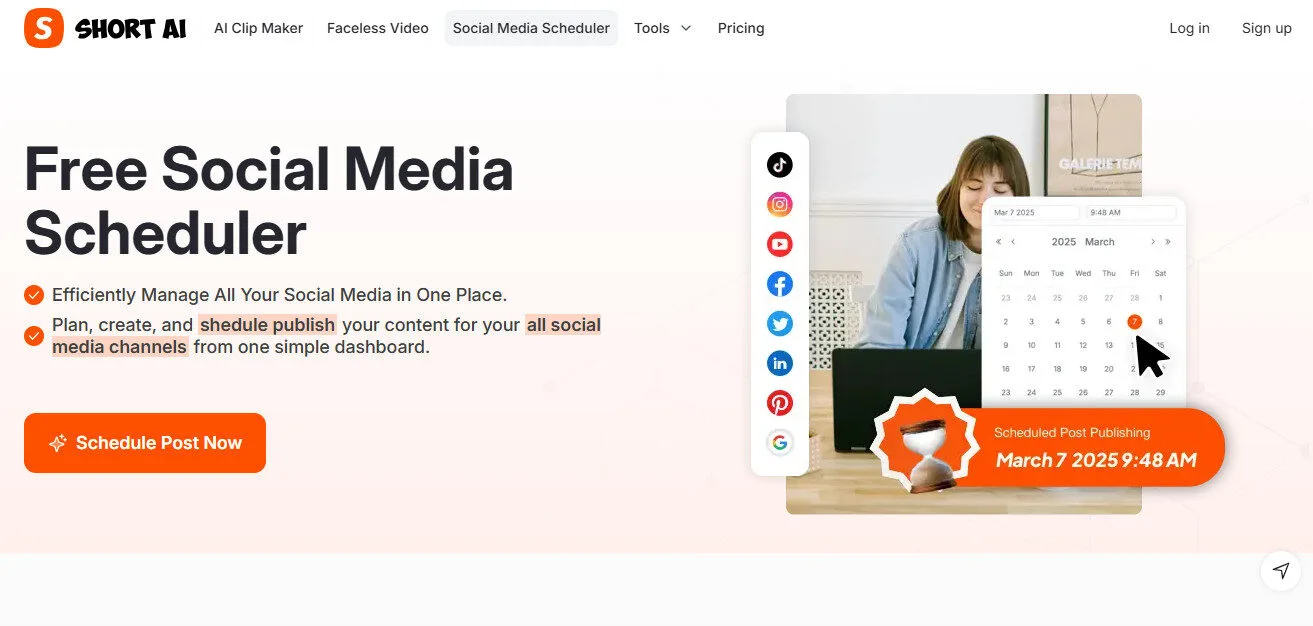Open the send message icon
Image resolution: width=1313 pixels, height=626 pixels.
pyautogui.click(x=1280, y=570)
